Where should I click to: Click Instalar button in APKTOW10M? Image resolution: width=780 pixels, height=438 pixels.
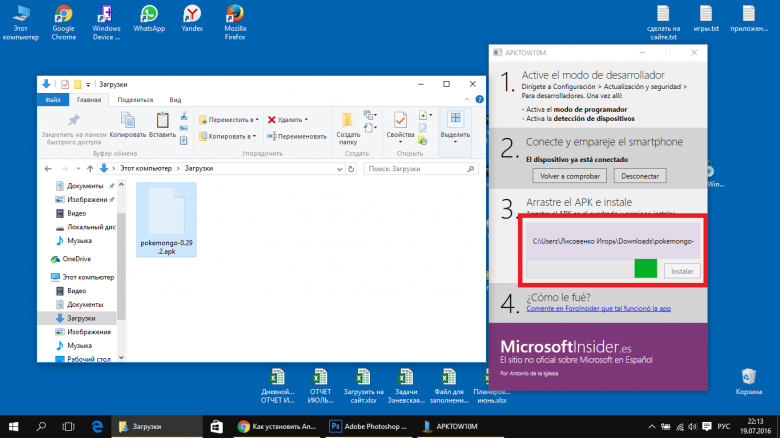point(682,271)
